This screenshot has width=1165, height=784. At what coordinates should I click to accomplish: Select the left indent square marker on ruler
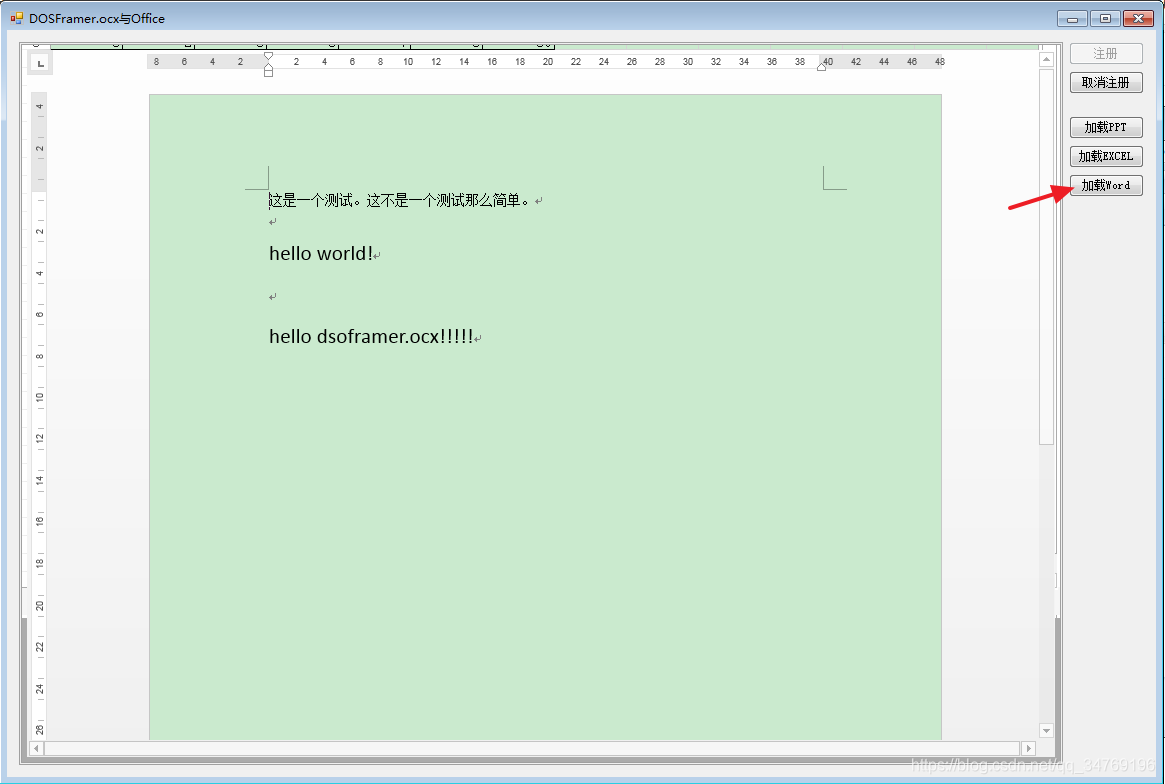[268, 73]
